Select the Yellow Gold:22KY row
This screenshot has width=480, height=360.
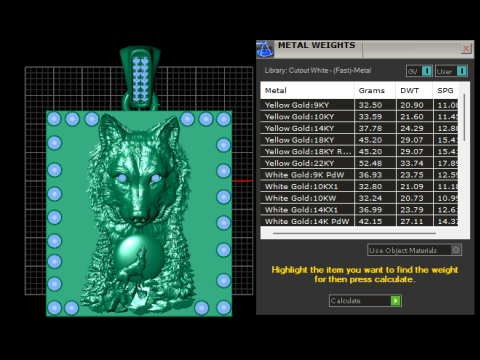pyautogui.click(x=359, y=163)
